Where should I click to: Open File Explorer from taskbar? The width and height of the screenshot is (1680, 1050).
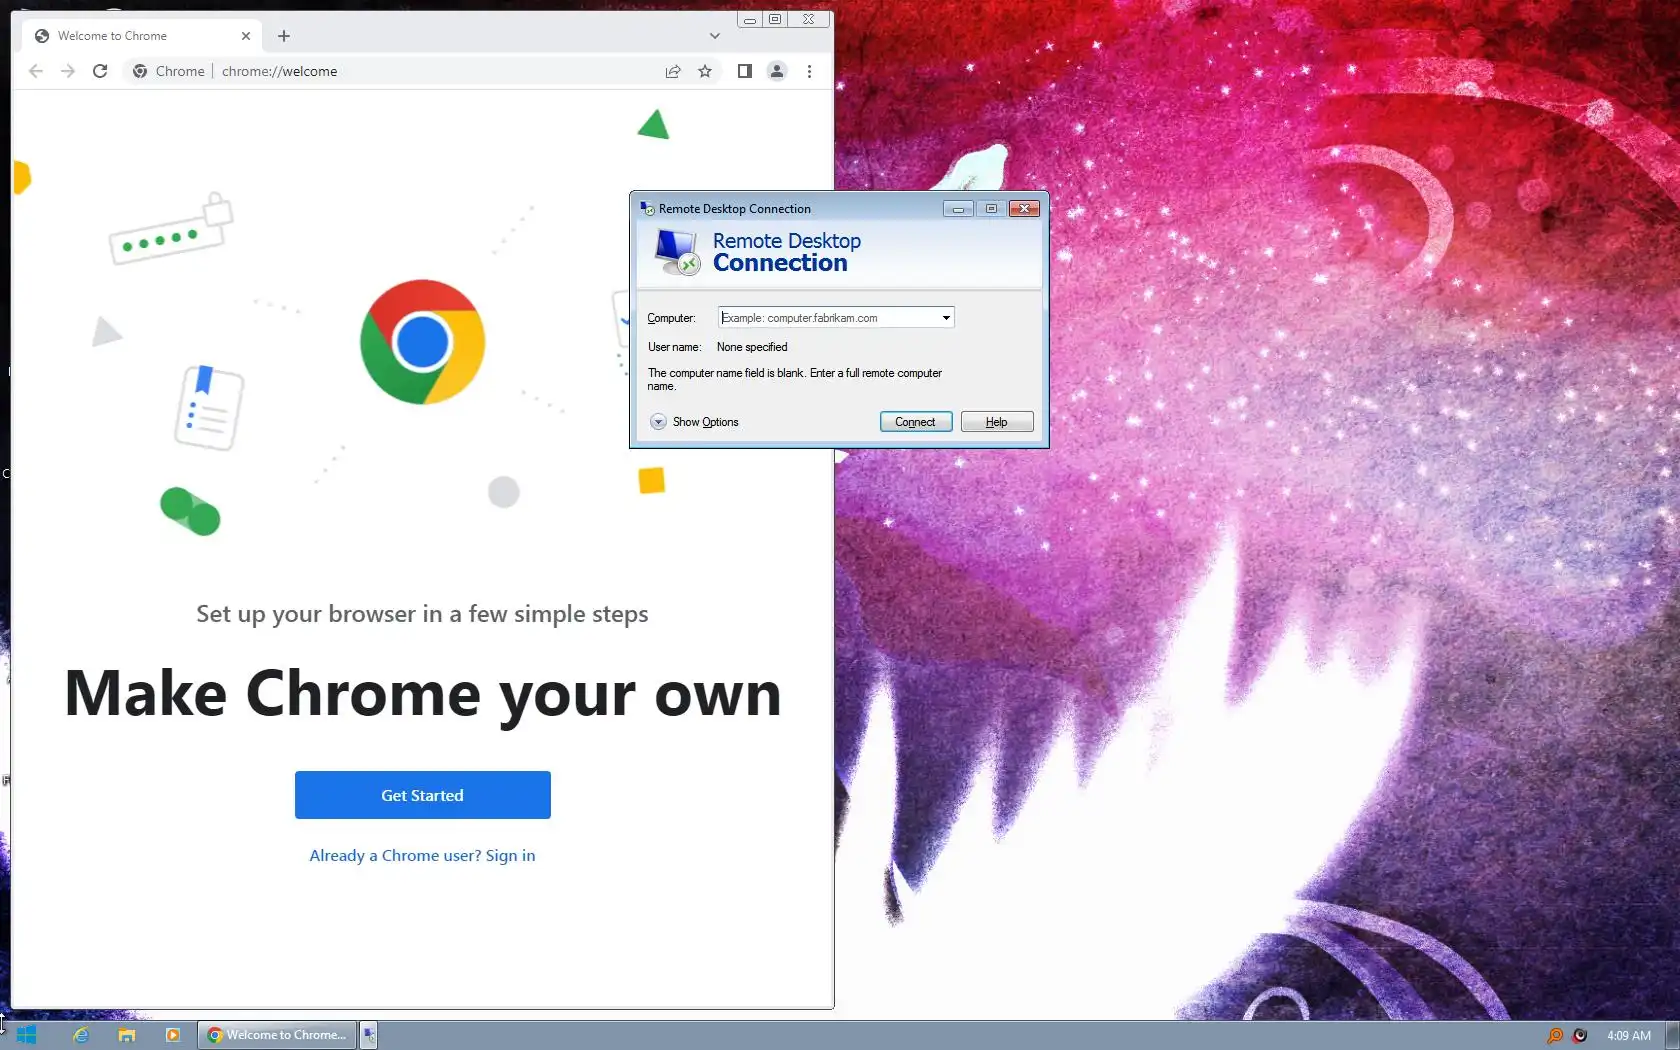click(x=127, y=1035)
